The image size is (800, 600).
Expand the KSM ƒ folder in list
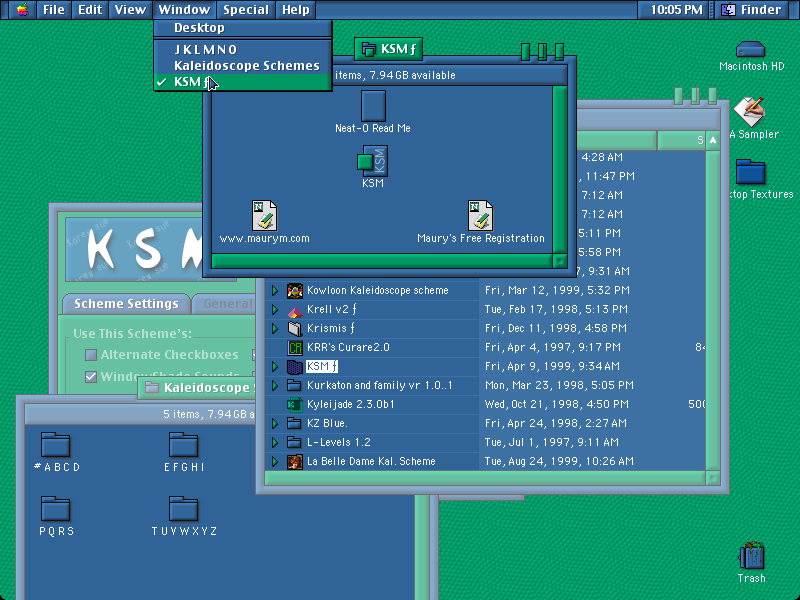[x=274, y=366]
